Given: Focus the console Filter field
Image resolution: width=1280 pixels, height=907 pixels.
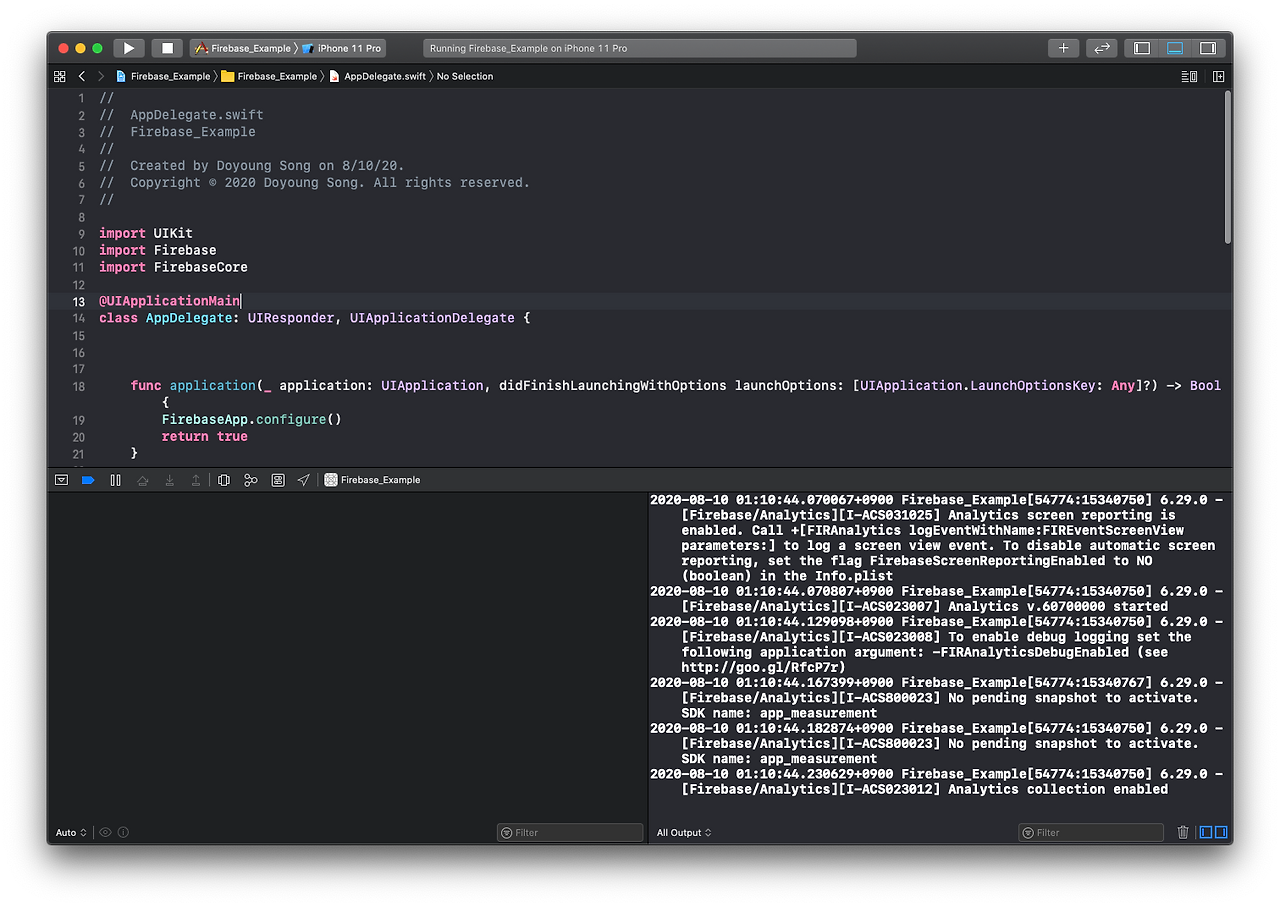Looking at the screenshot, I should click(x=1091, y=832).
